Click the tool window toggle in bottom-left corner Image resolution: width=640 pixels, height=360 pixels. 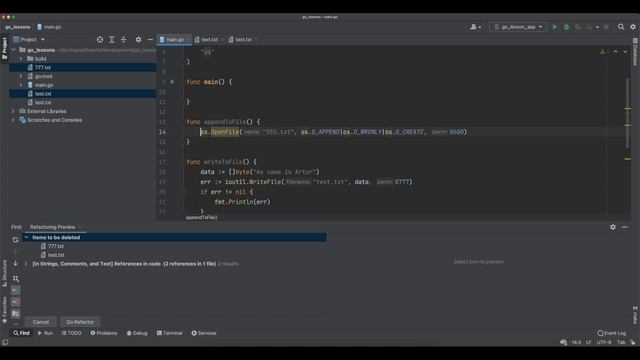(5, 342)
